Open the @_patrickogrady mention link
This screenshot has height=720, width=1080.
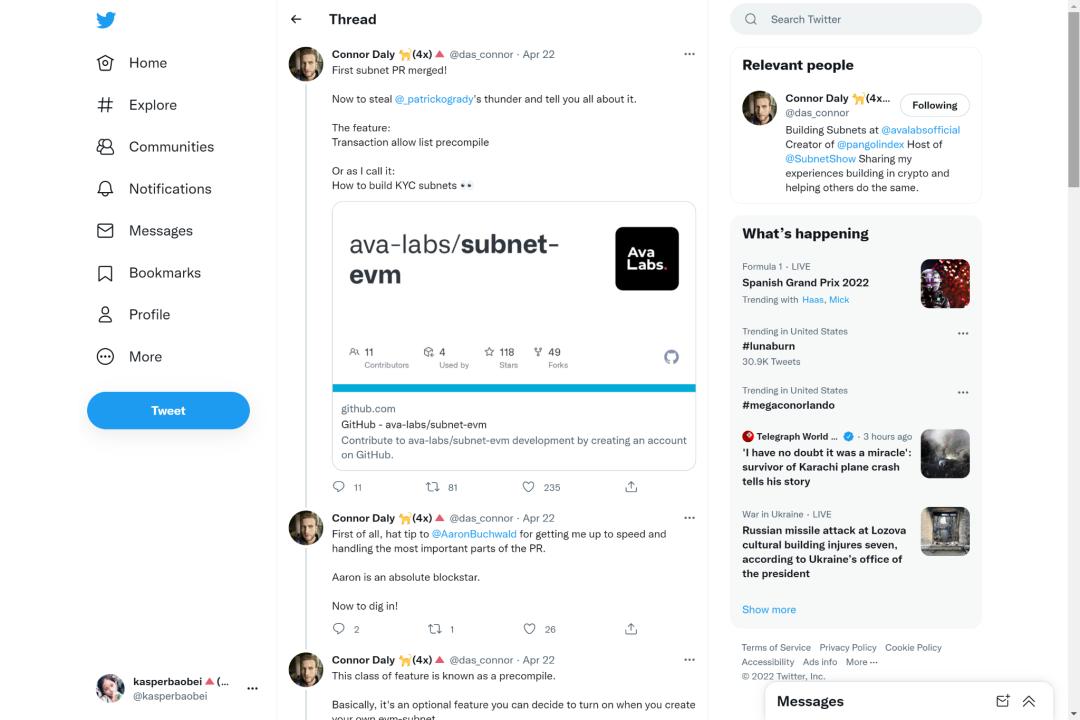(434, 99)
